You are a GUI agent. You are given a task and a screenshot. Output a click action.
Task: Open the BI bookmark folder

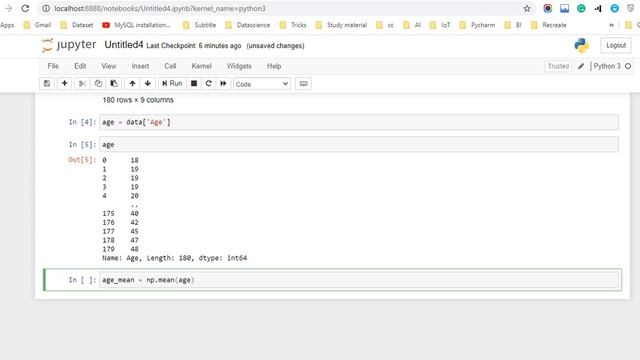(x=513, y=25)
